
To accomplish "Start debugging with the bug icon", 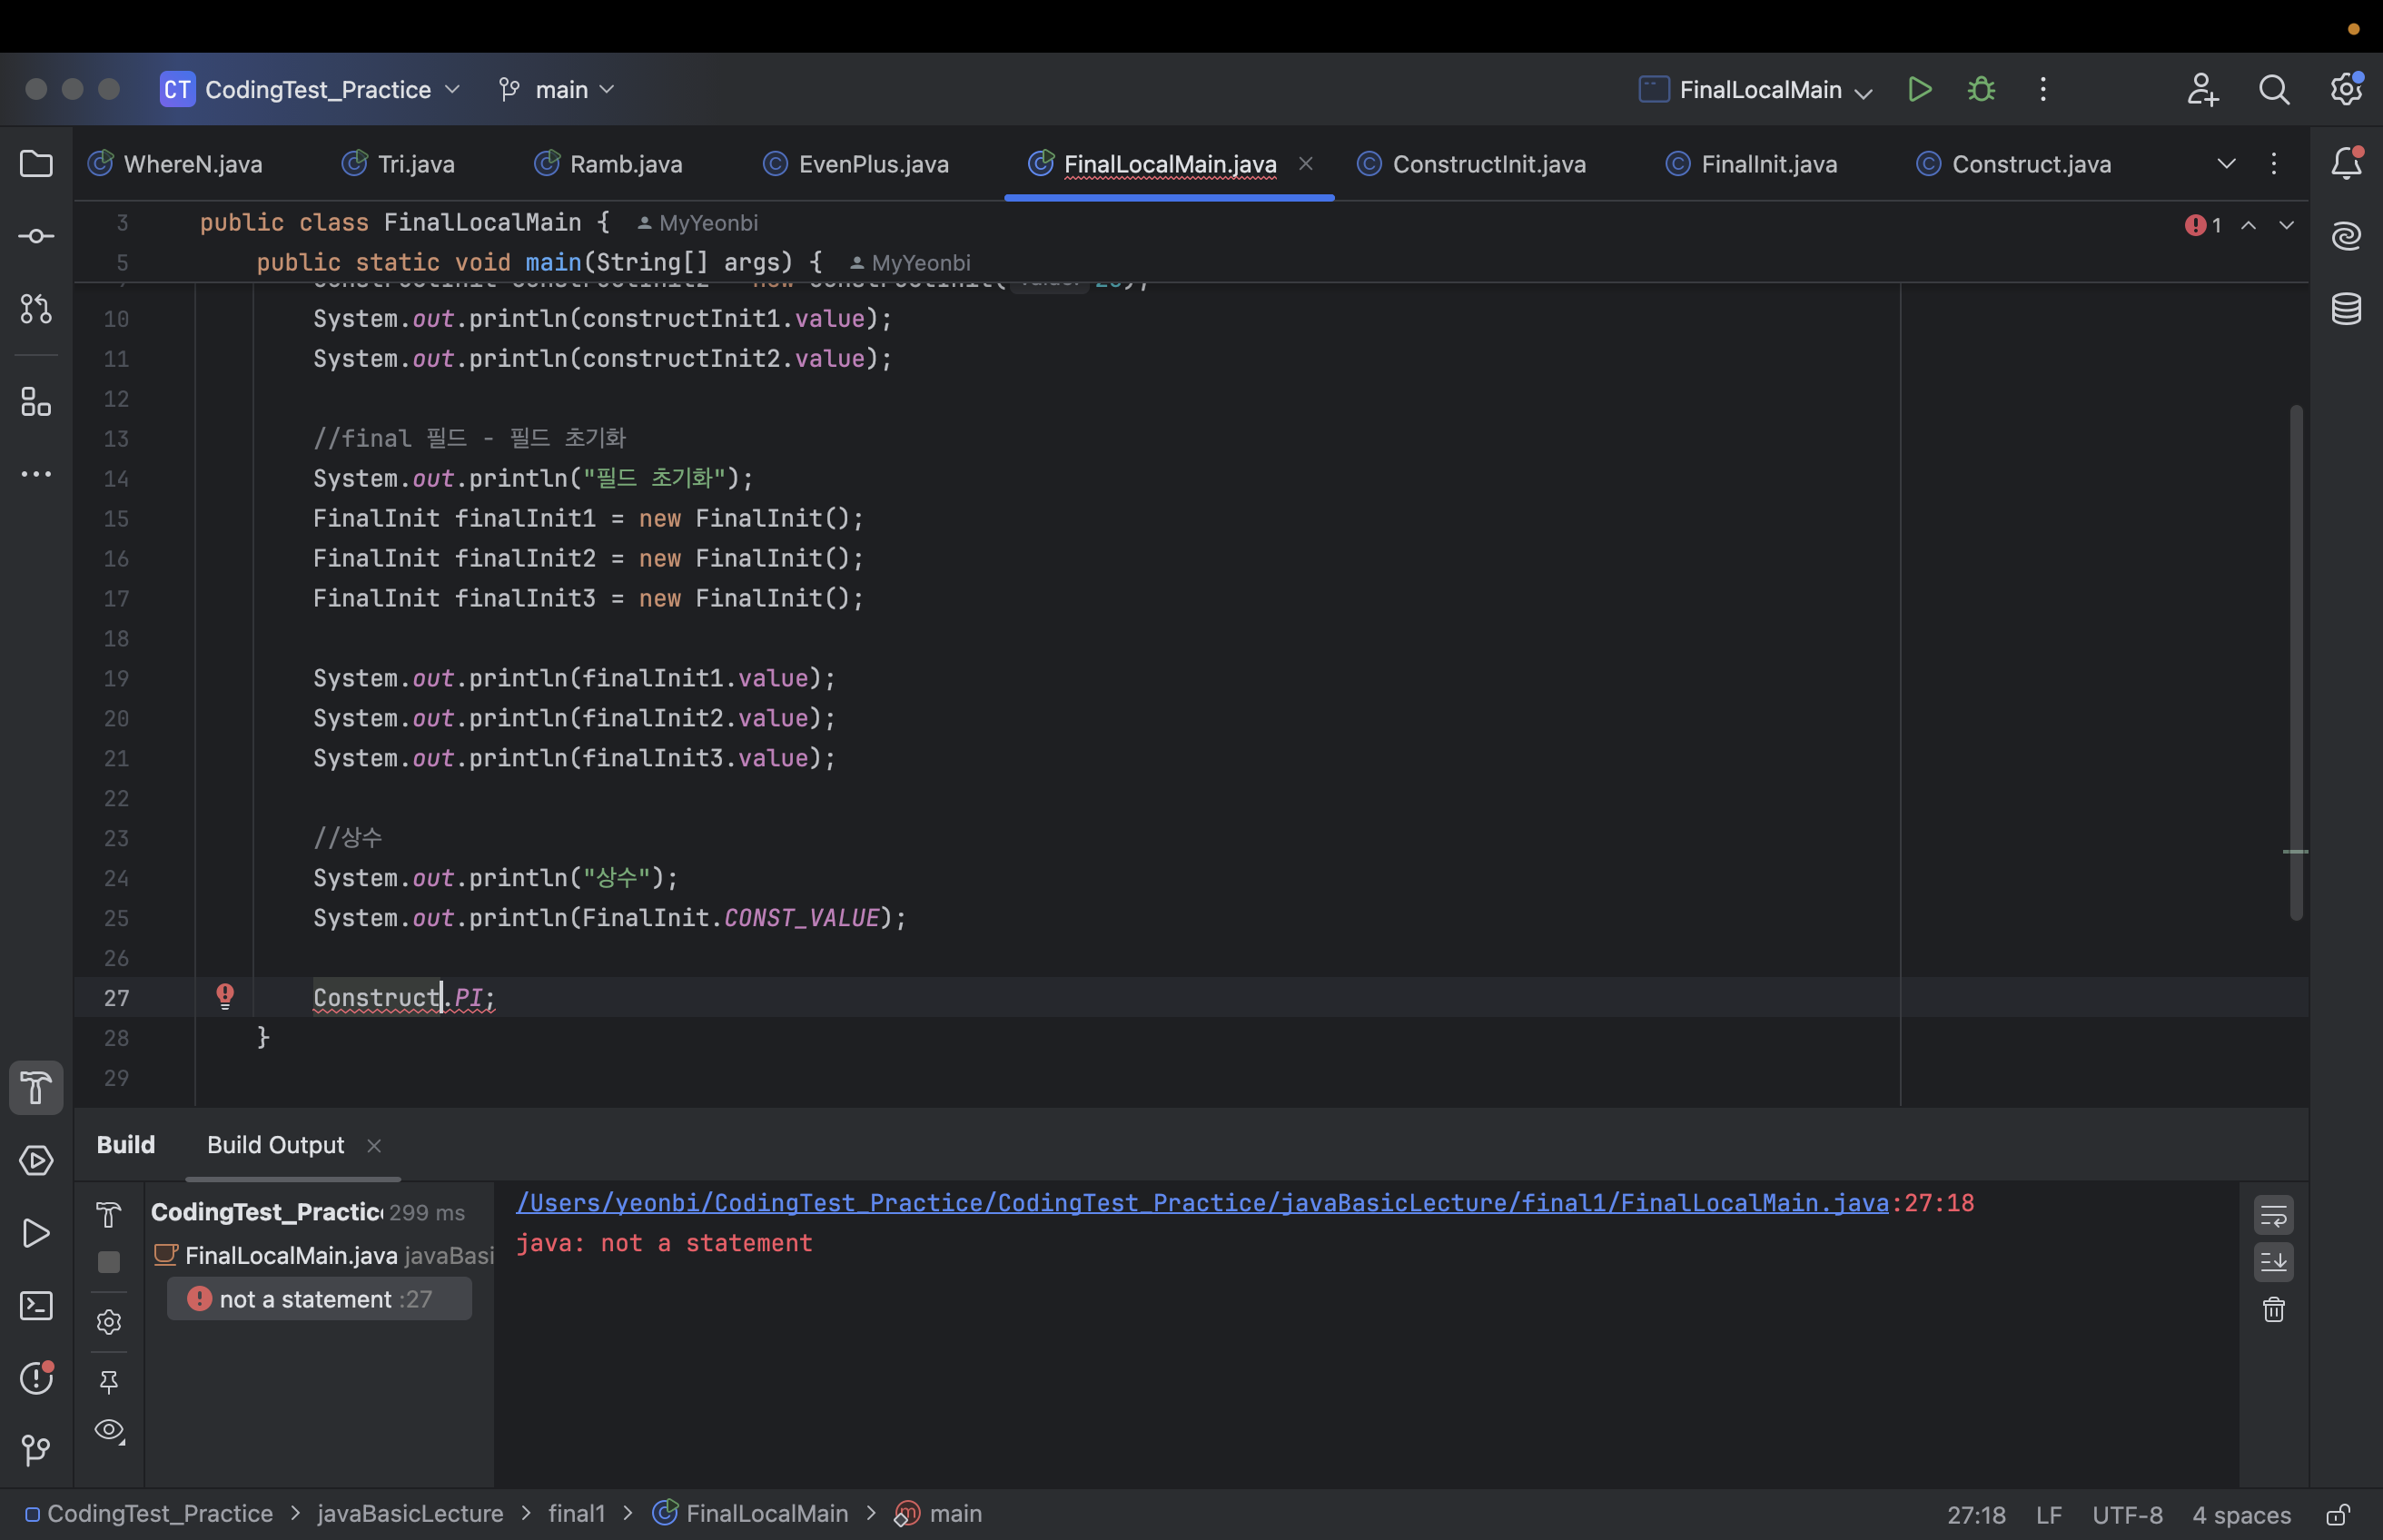I will [x=1981, y=89].
